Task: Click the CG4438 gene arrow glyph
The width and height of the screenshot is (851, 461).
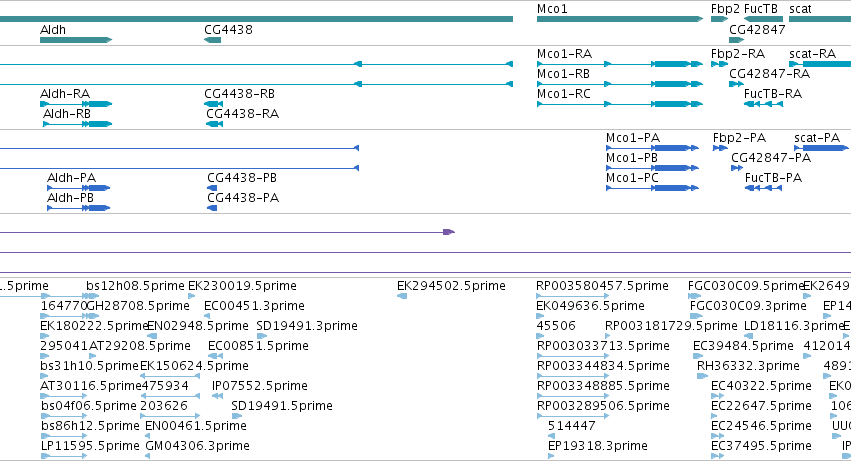Action: click(x=212, y=40)
